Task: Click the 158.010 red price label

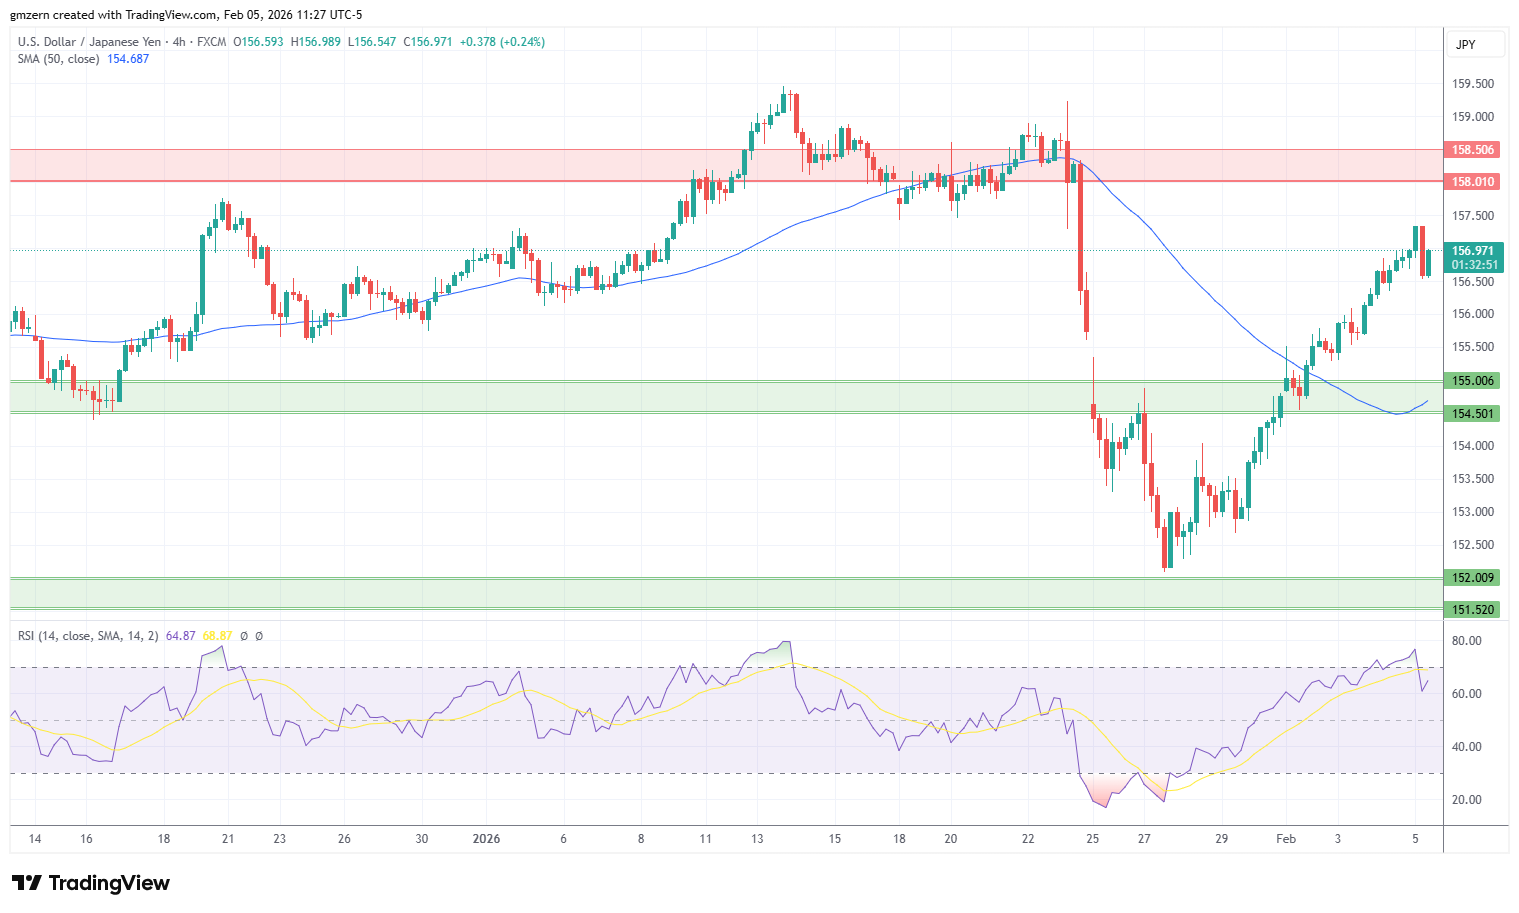Action: (1473, 182)
